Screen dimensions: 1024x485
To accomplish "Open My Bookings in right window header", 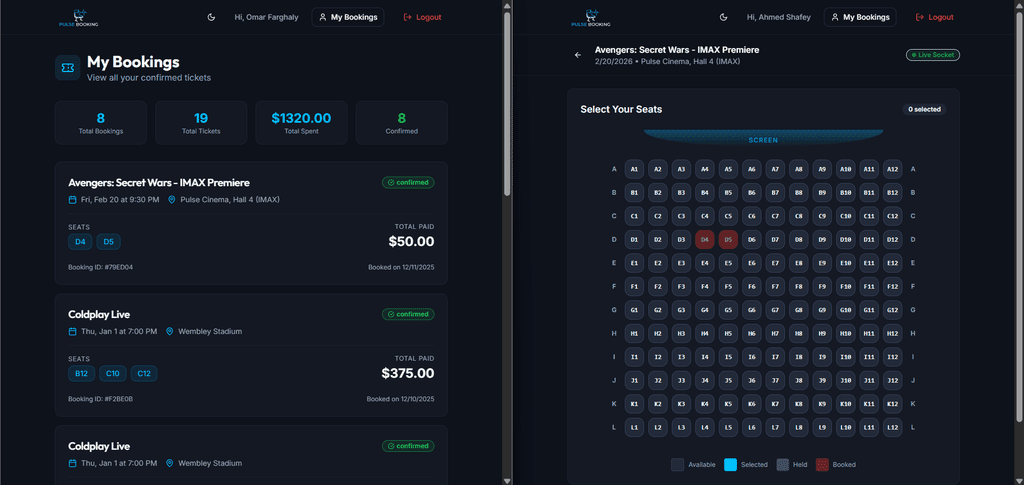I will click(860, 17).
